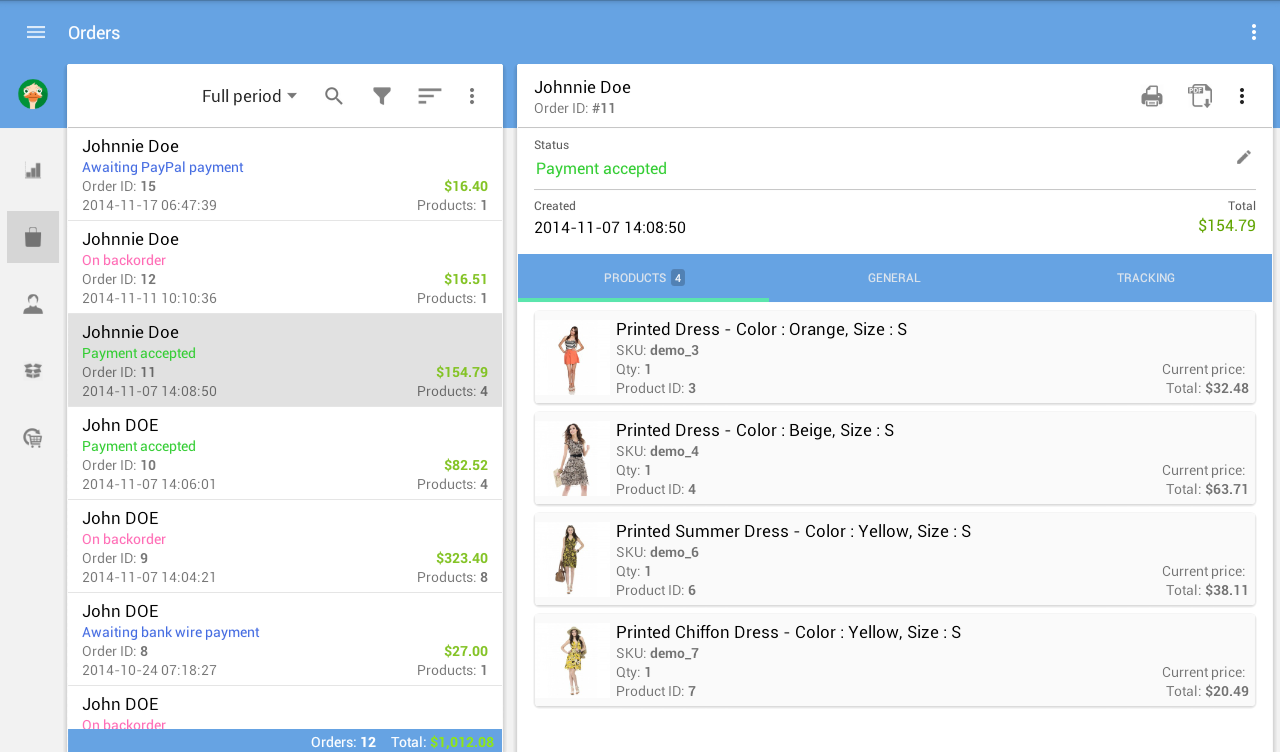Open the orders list overflow menu
The height and width of the screenshot is (752, 1280).
click(x=472, y=96)
